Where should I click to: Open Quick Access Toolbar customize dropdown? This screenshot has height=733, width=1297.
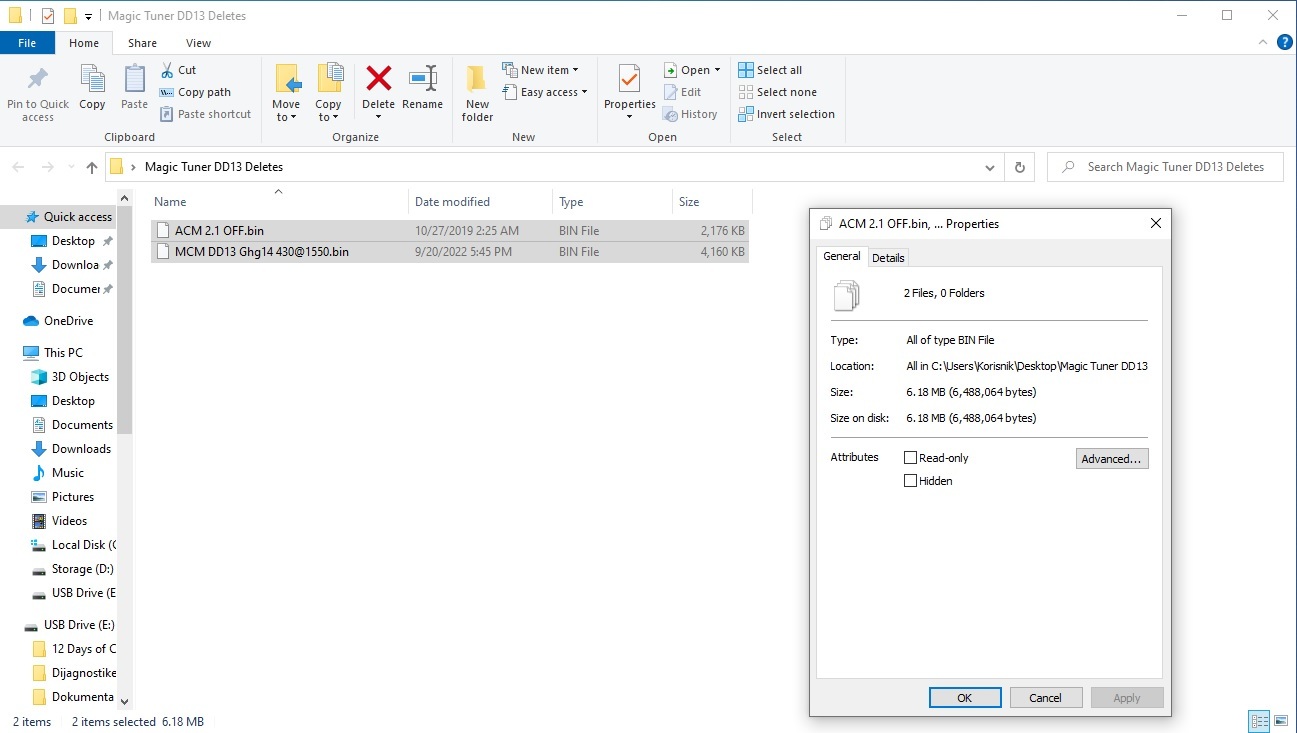pos(89,16)
